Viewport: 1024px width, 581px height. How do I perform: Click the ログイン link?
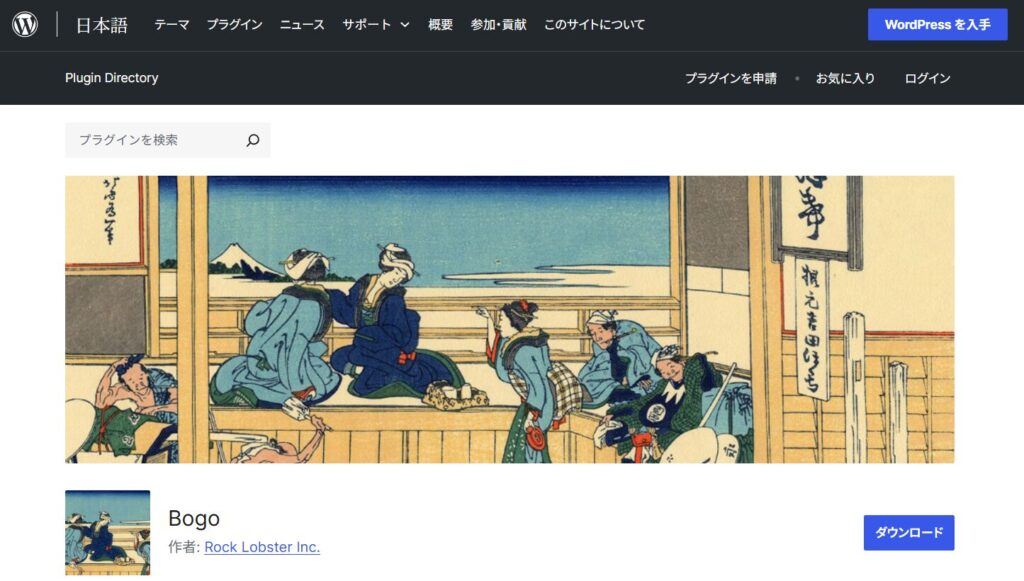[927, 78]
